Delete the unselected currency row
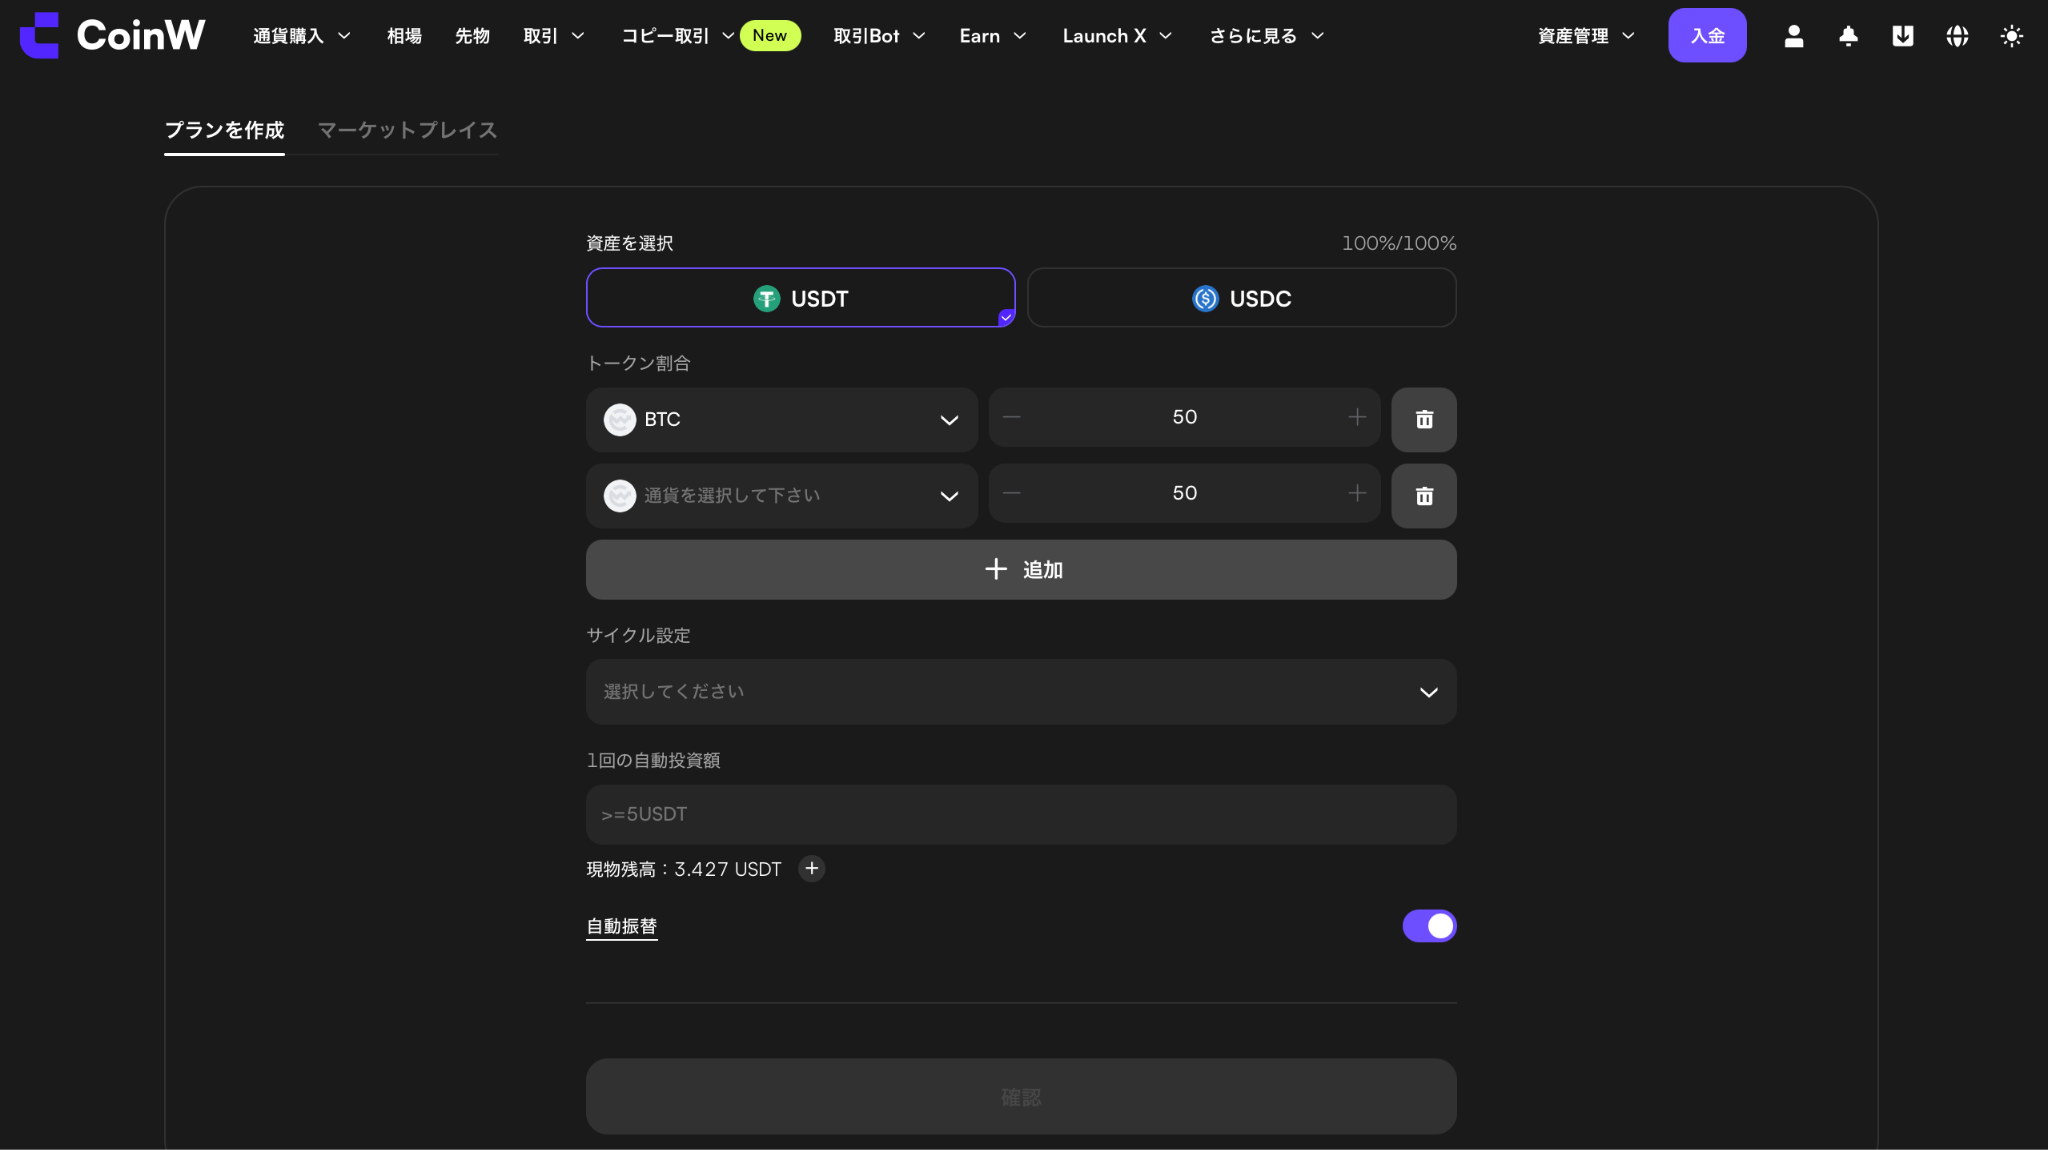Screen dimensions: 2048x1150 coord(1424,495)
